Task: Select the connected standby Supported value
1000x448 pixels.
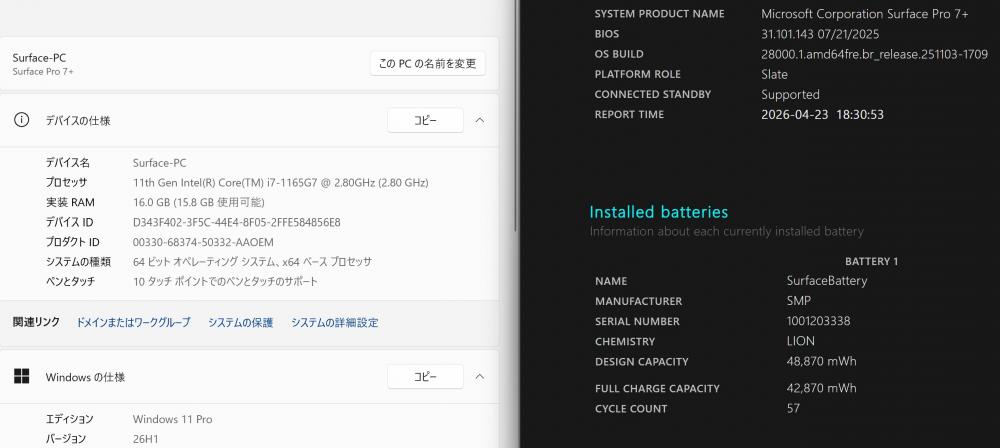Action: pos(790,94)
